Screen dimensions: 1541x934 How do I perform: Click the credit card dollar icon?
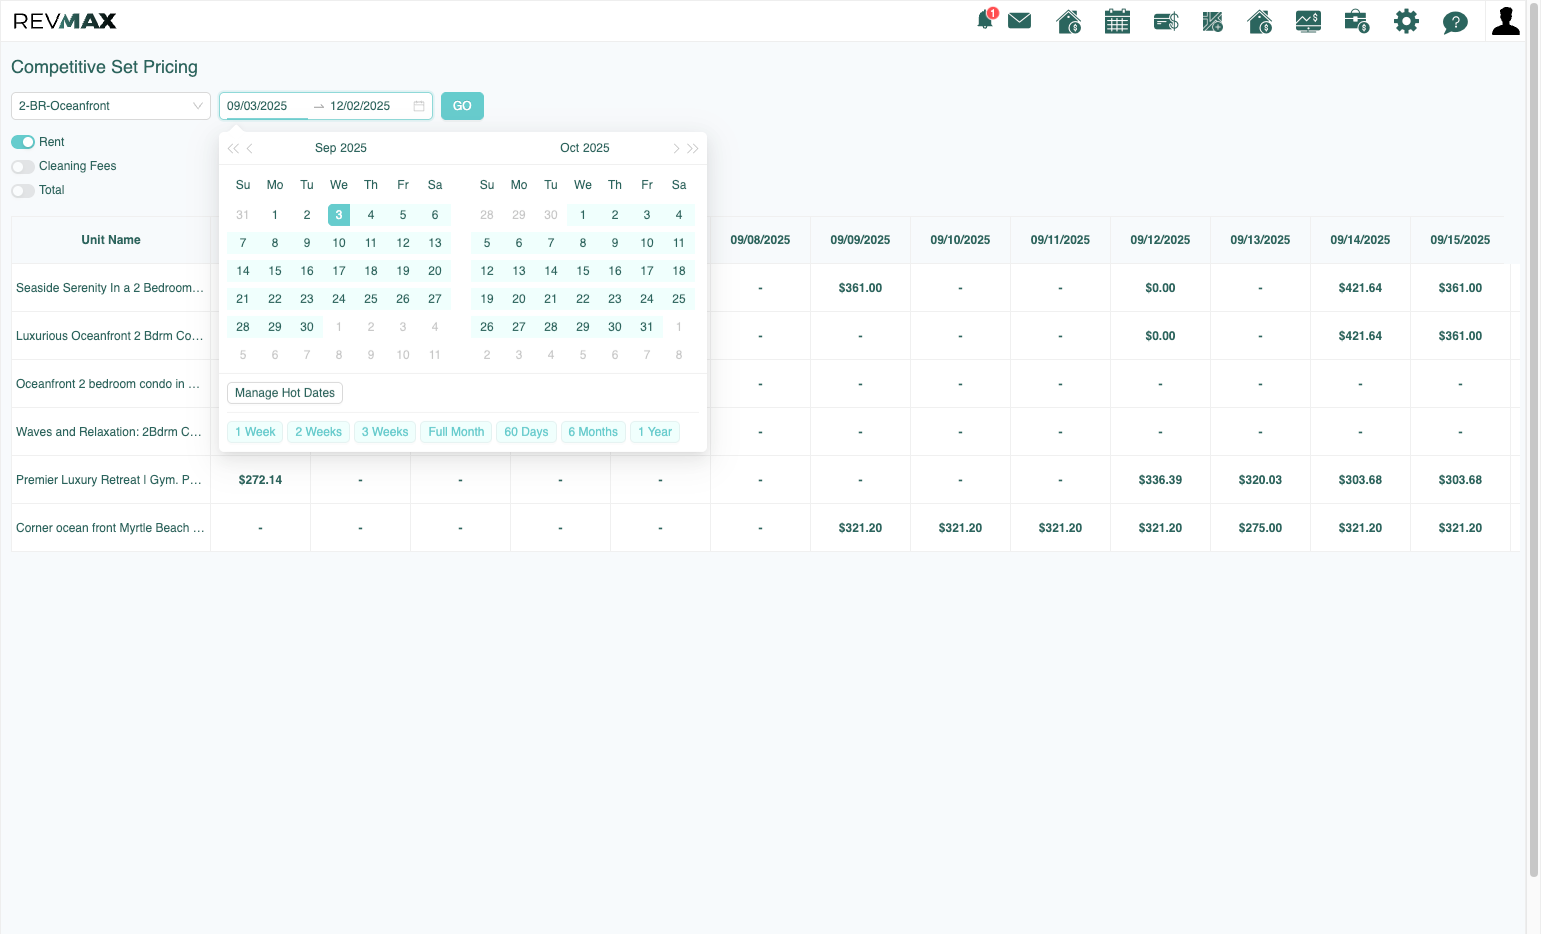tap(1166, 21)
